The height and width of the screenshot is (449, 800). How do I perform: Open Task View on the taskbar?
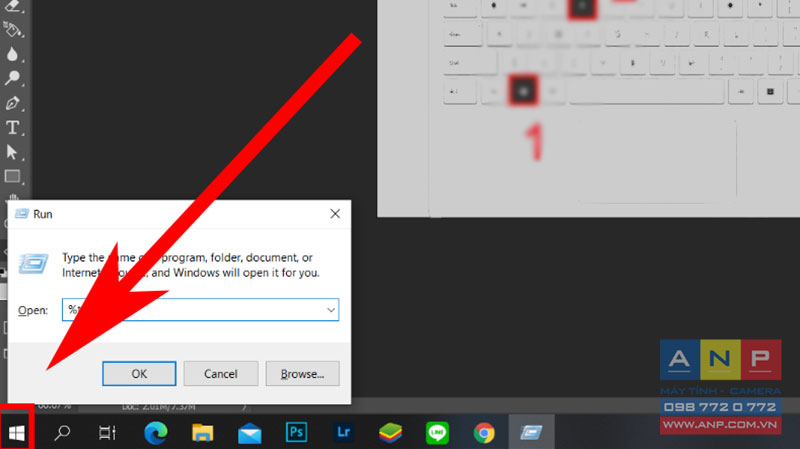click(107, 433)
